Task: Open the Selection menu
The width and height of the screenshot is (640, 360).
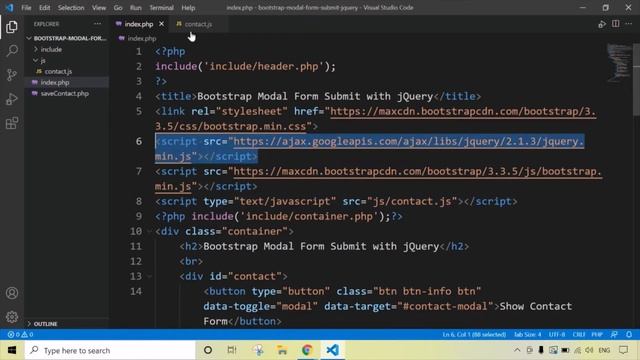Action: 71,7
